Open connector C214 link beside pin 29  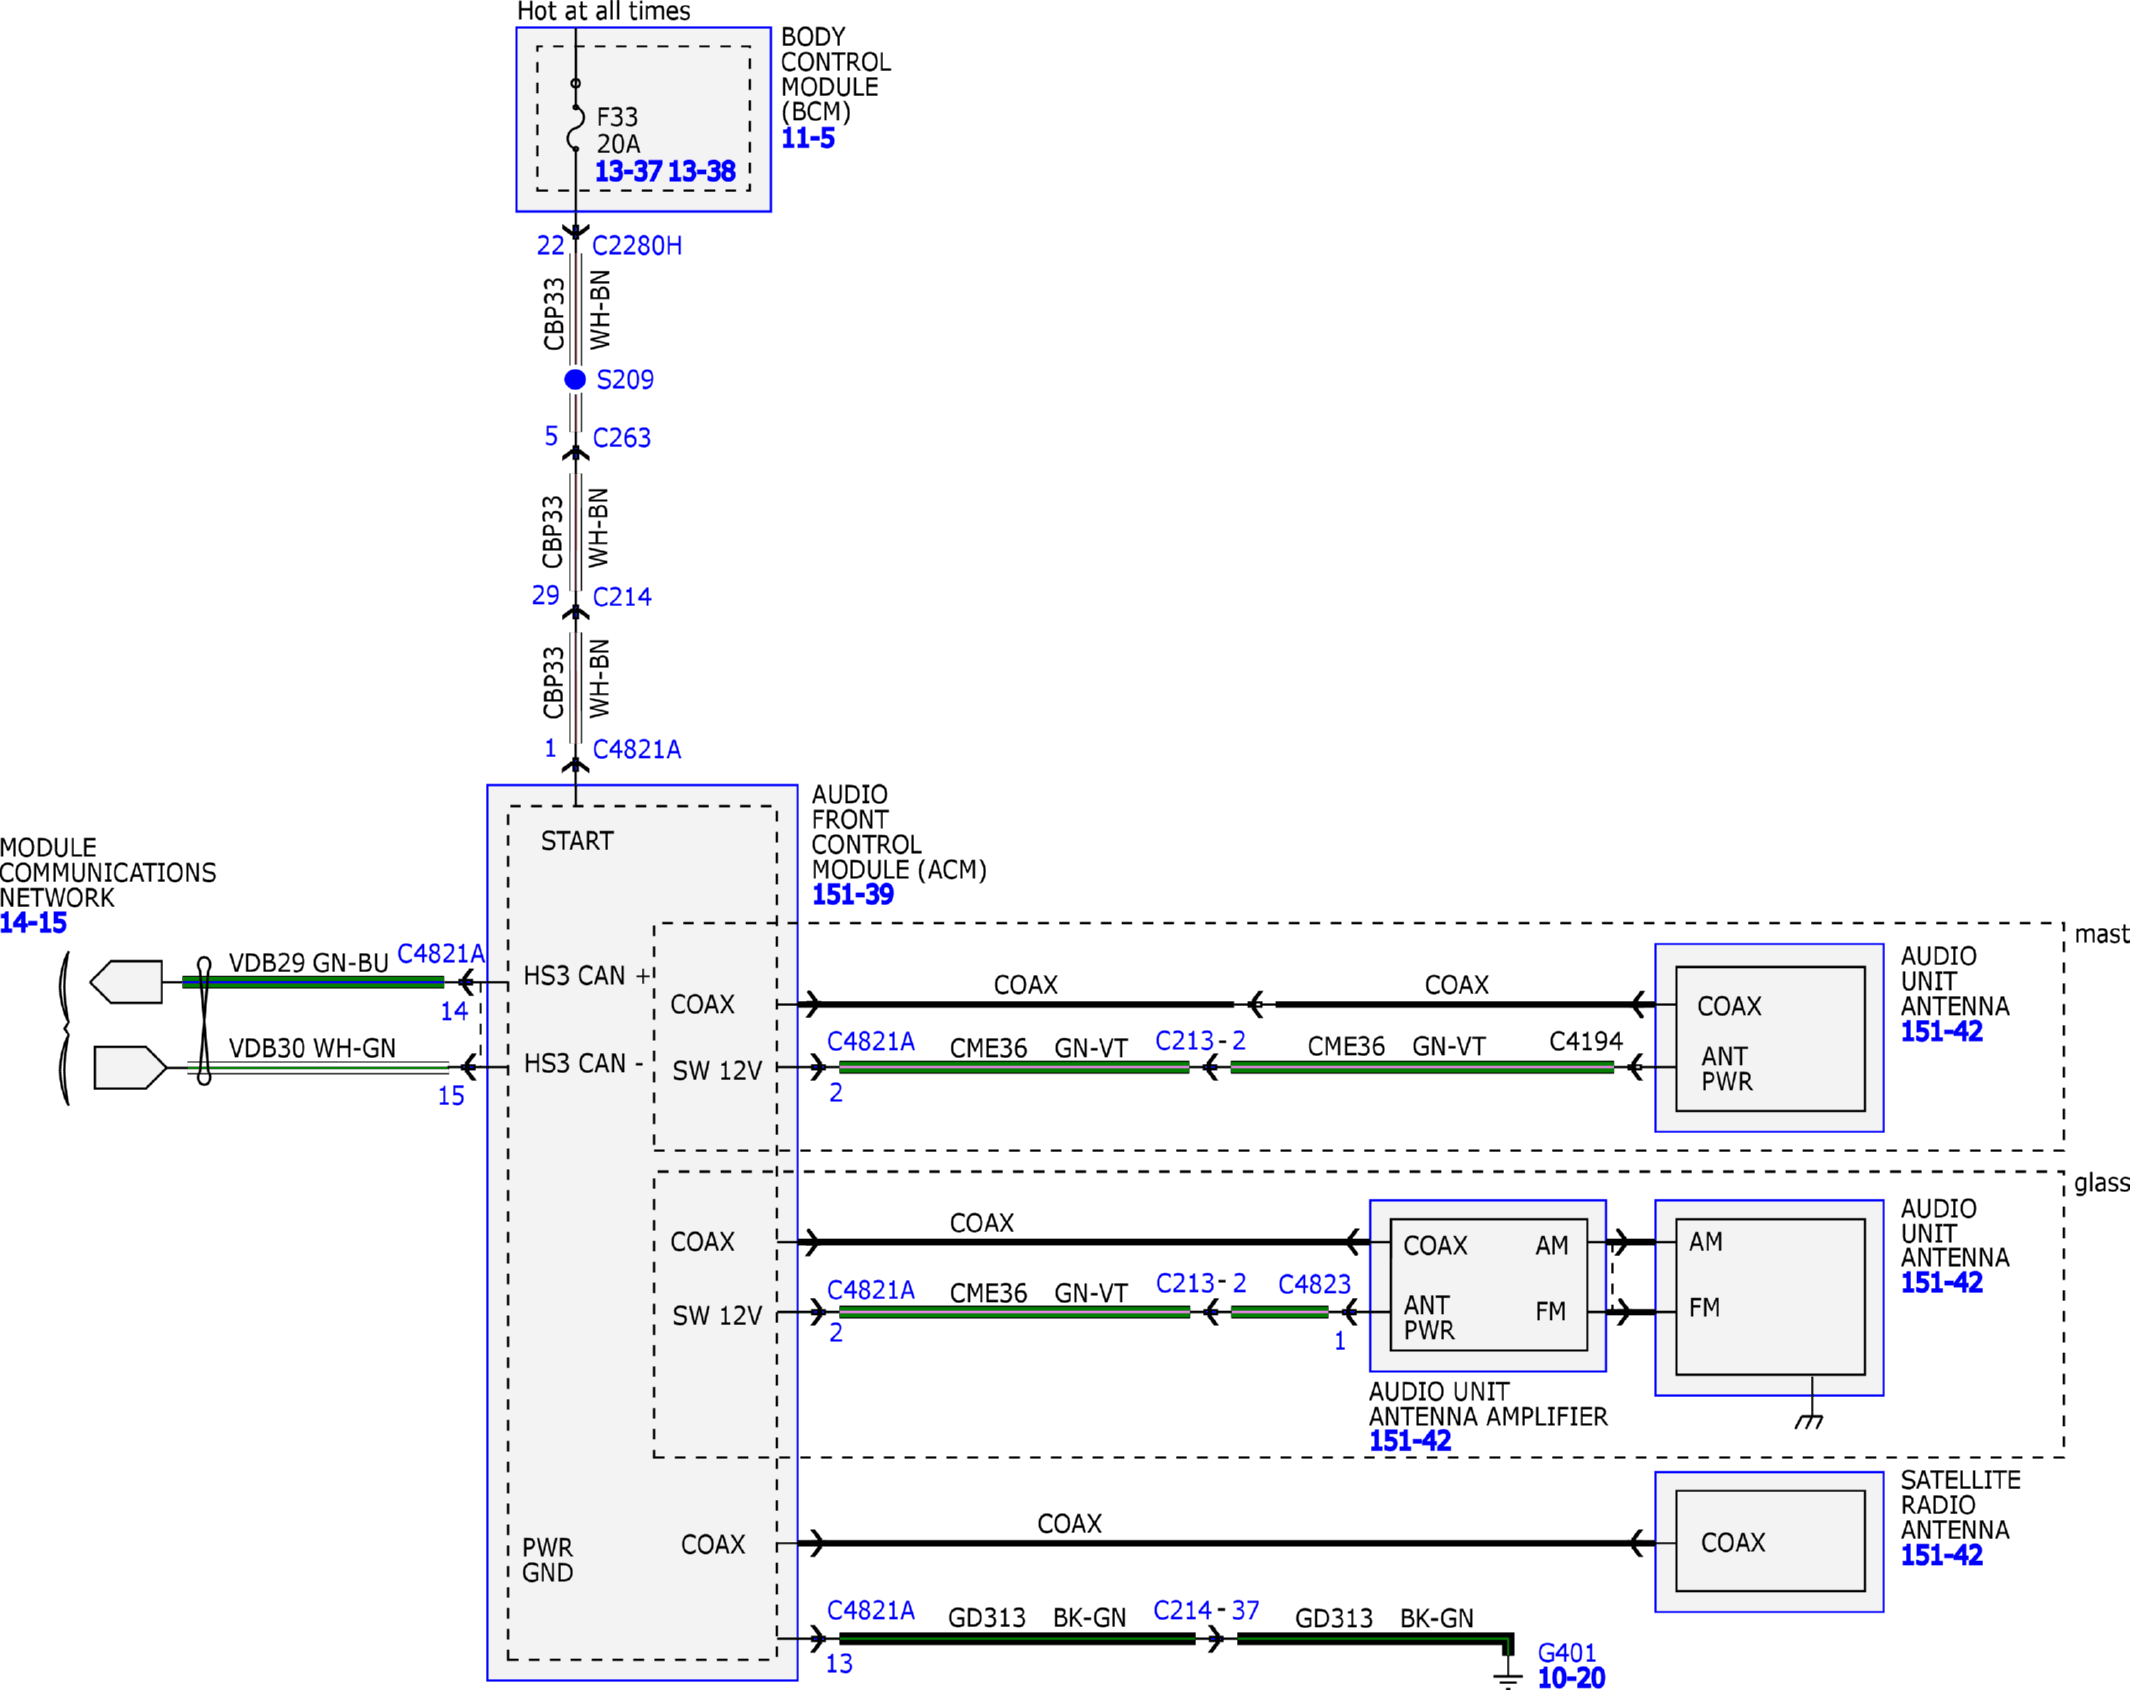click(x=622, y=597)
